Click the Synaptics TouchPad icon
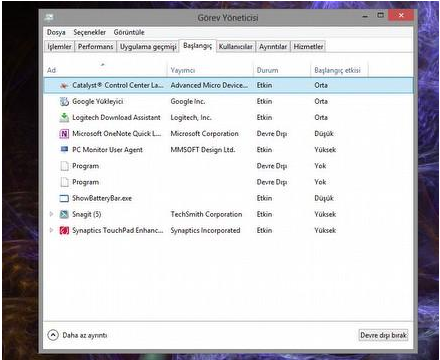This screenshot has height=360, width=440. 64,230
